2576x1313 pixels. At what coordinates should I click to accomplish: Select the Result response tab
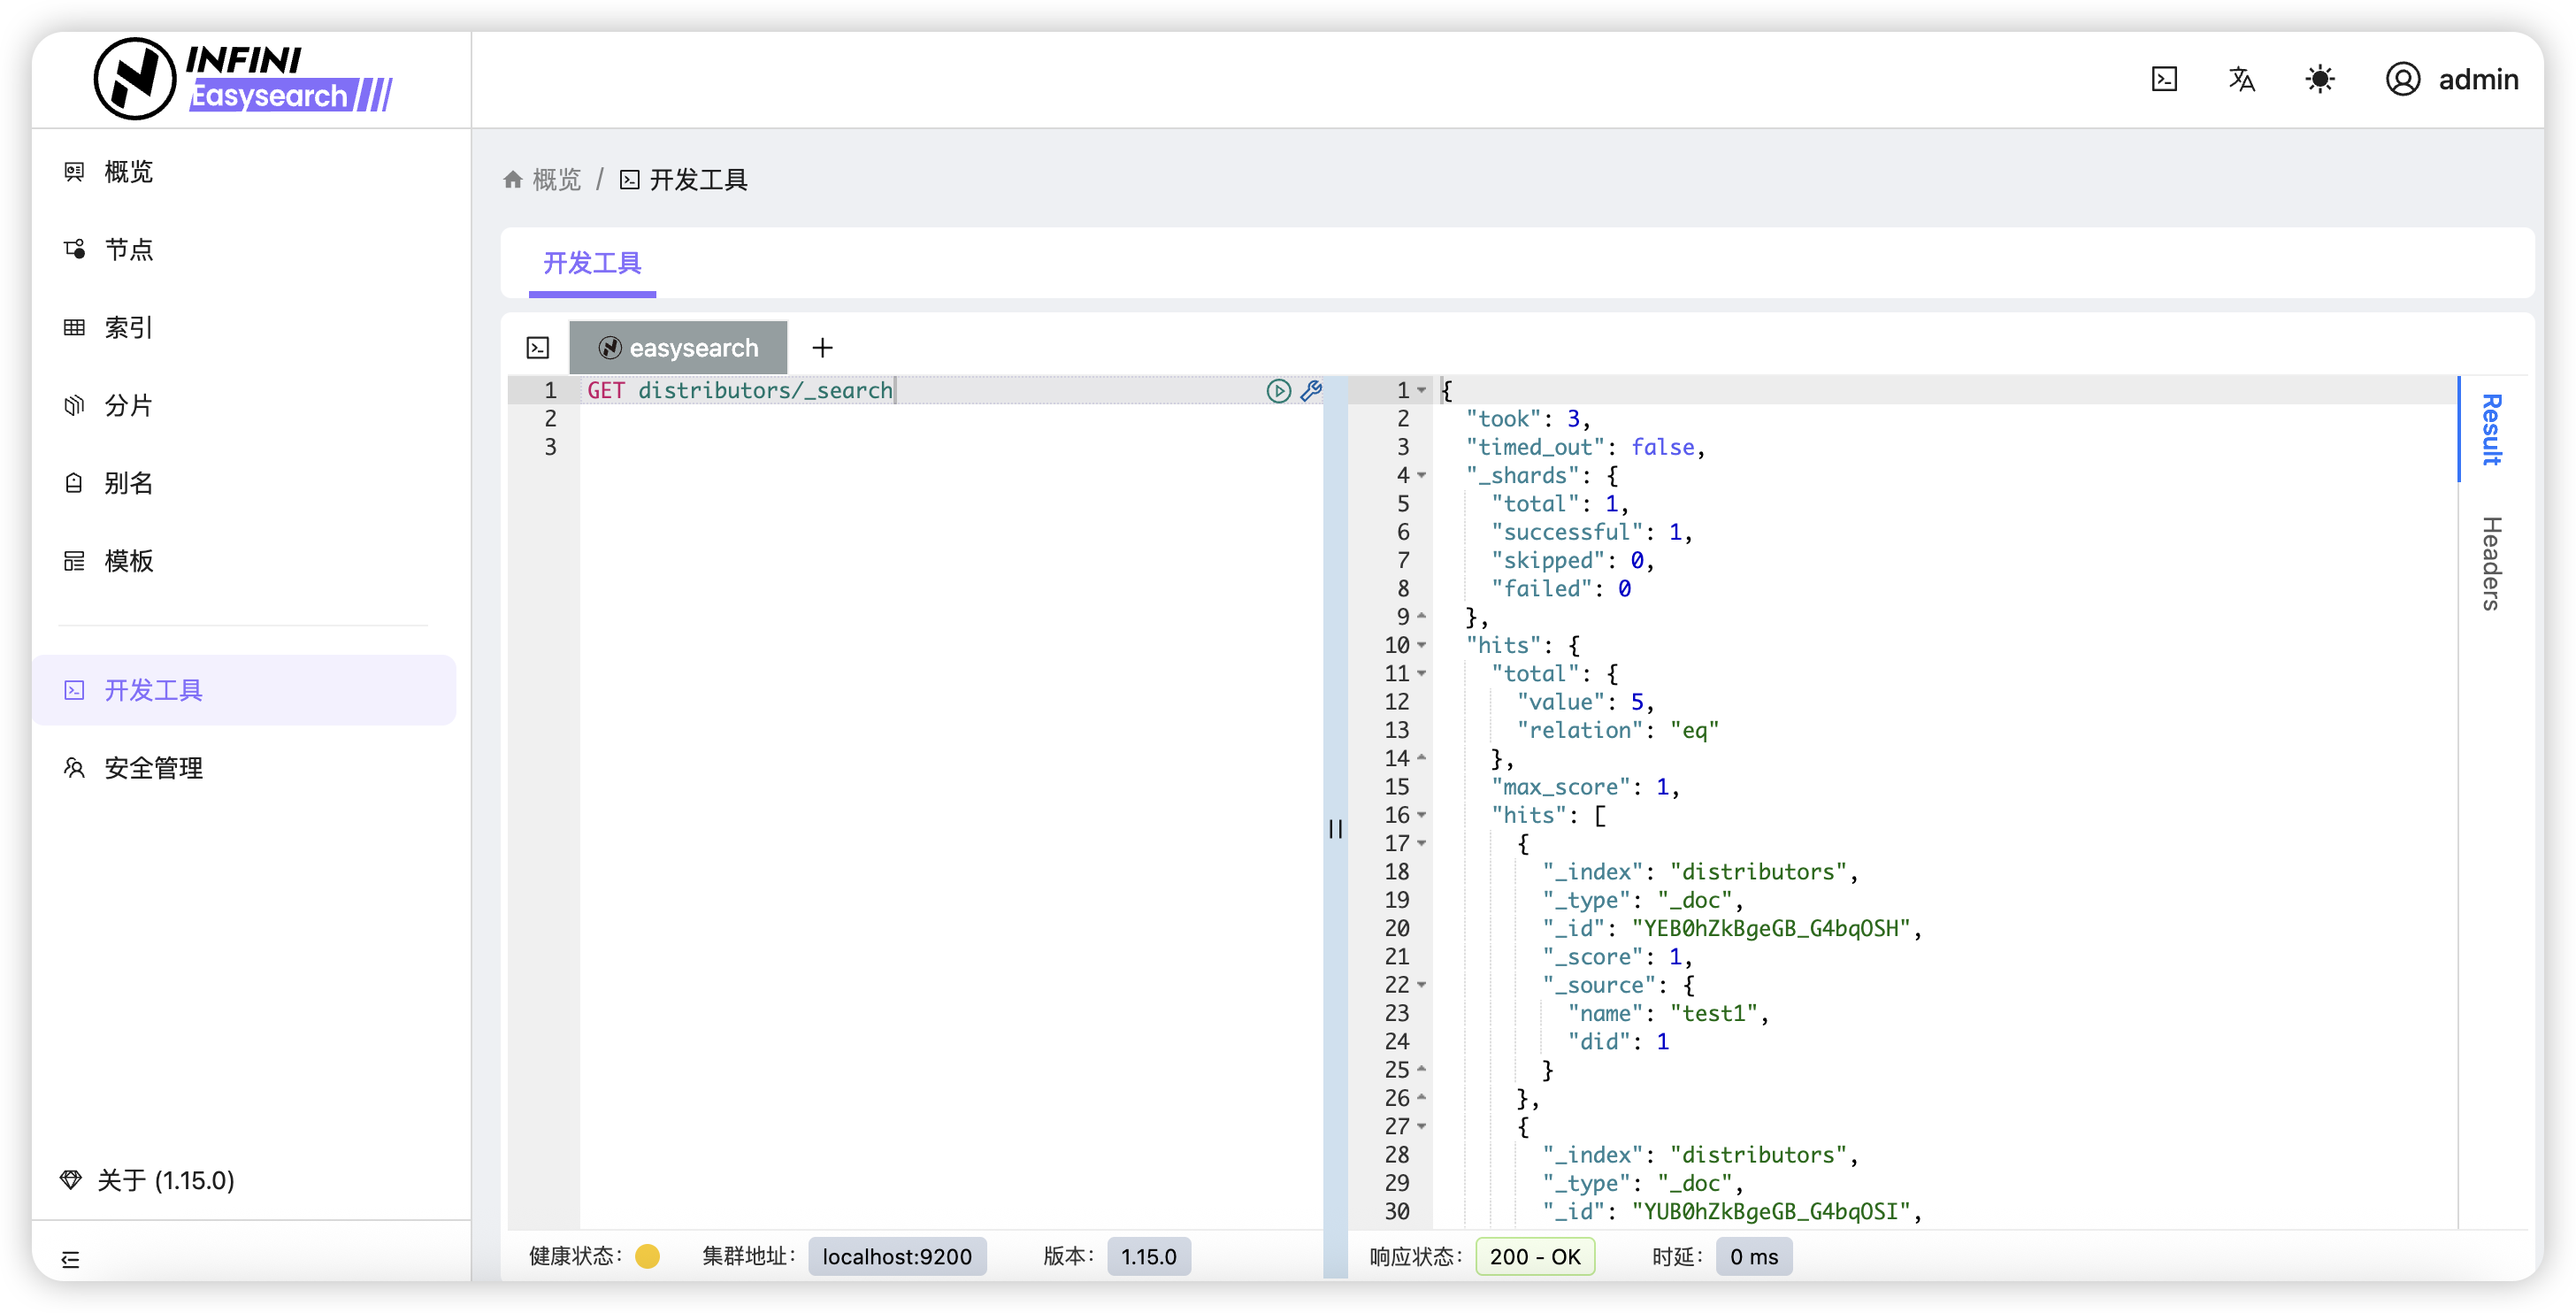2490,429
